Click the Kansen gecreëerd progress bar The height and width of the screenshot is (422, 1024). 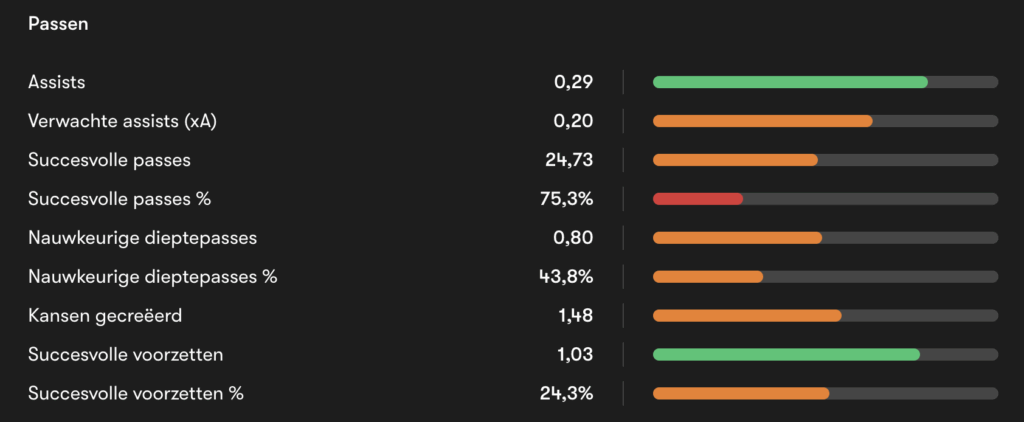747,316
